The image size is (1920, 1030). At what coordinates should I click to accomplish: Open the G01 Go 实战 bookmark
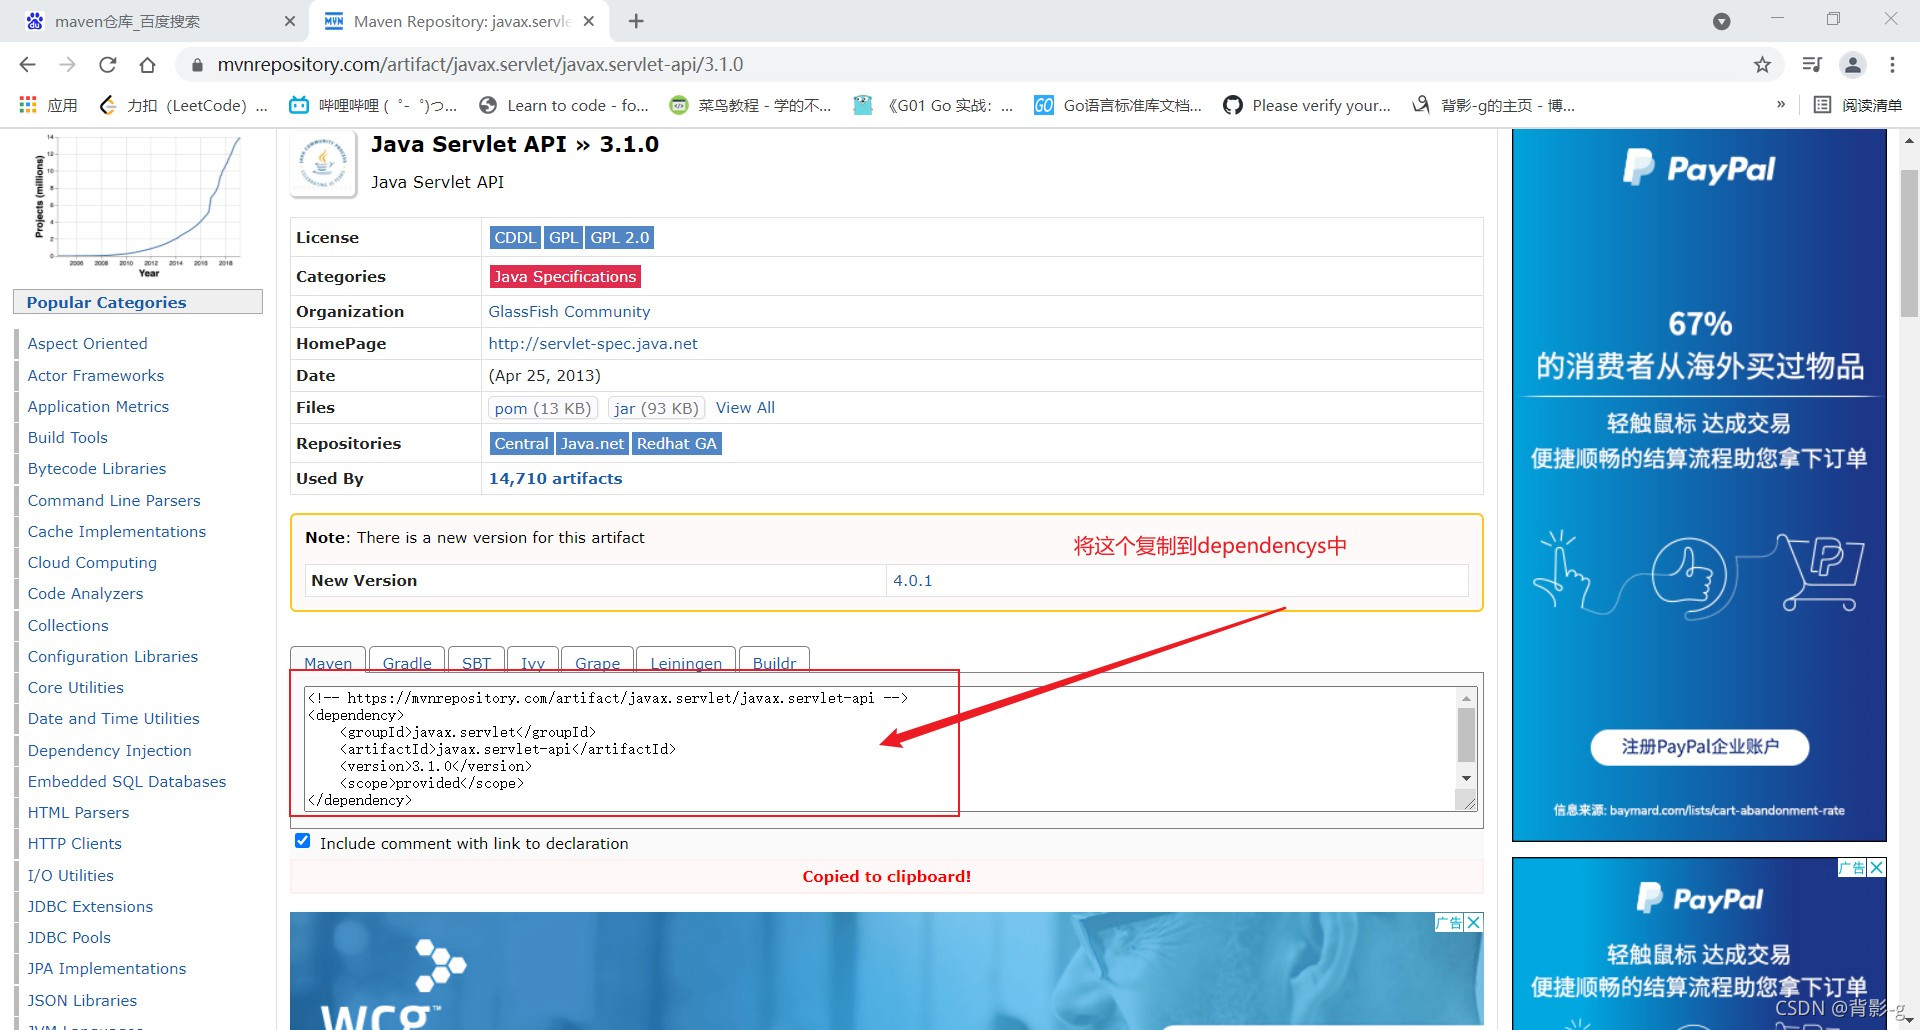click(x=933, y=105)
